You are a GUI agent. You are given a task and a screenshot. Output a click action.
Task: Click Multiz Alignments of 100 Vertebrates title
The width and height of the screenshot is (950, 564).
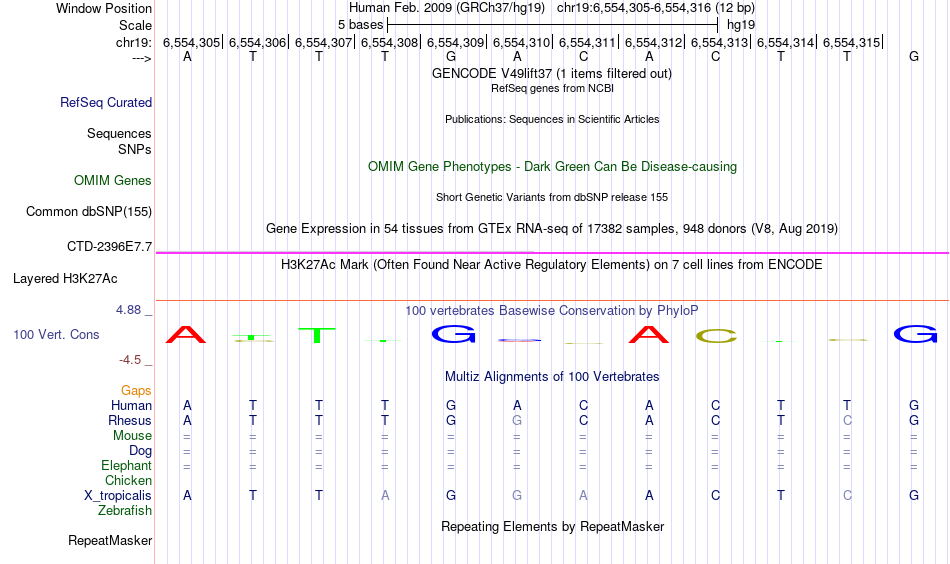click(x=552, y=377)
